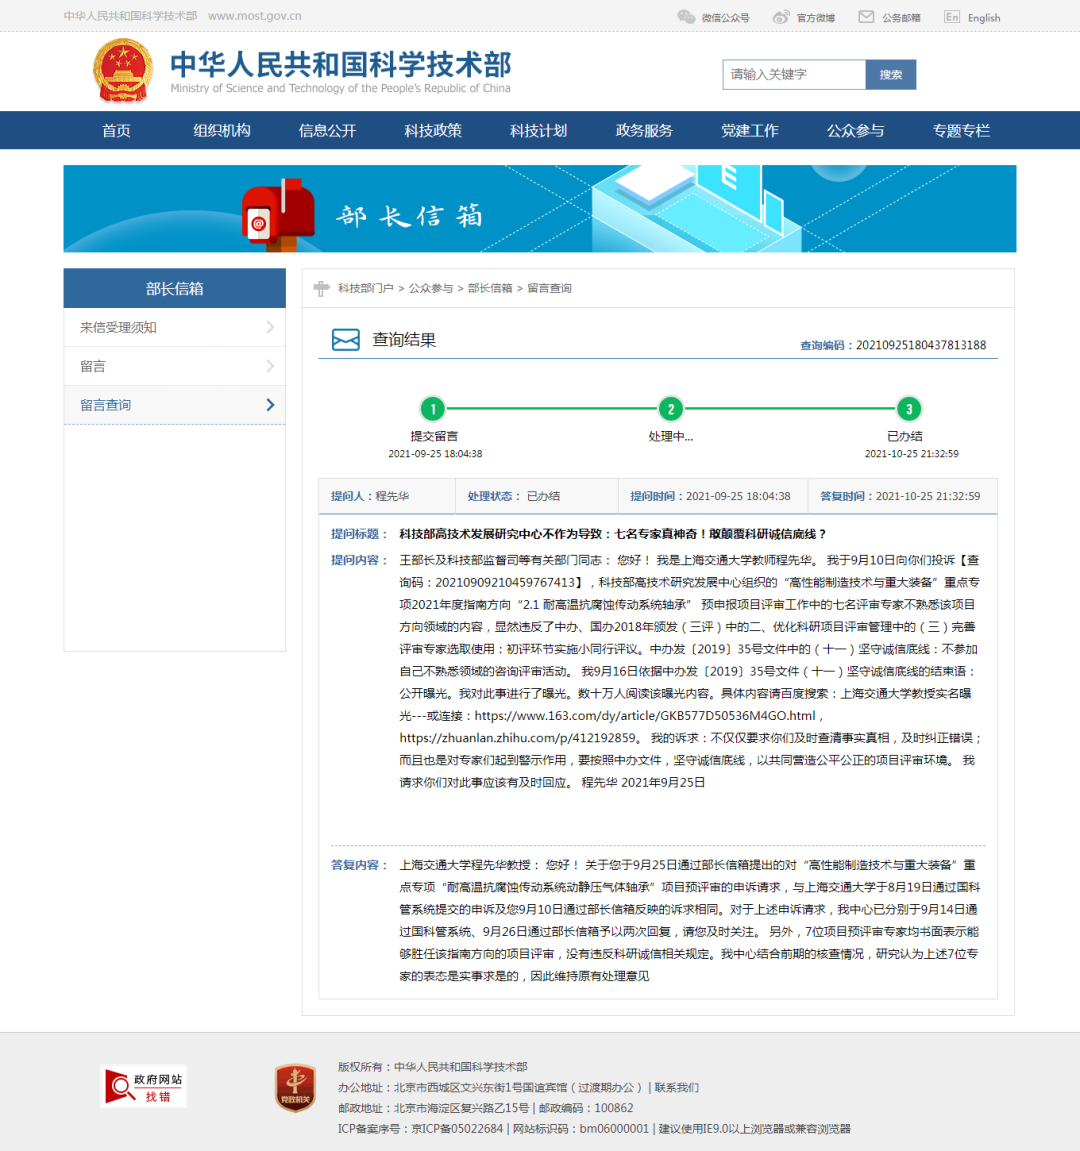Select query code 20210925180437813188
1080x1151 pixels.
pos(921,345)
